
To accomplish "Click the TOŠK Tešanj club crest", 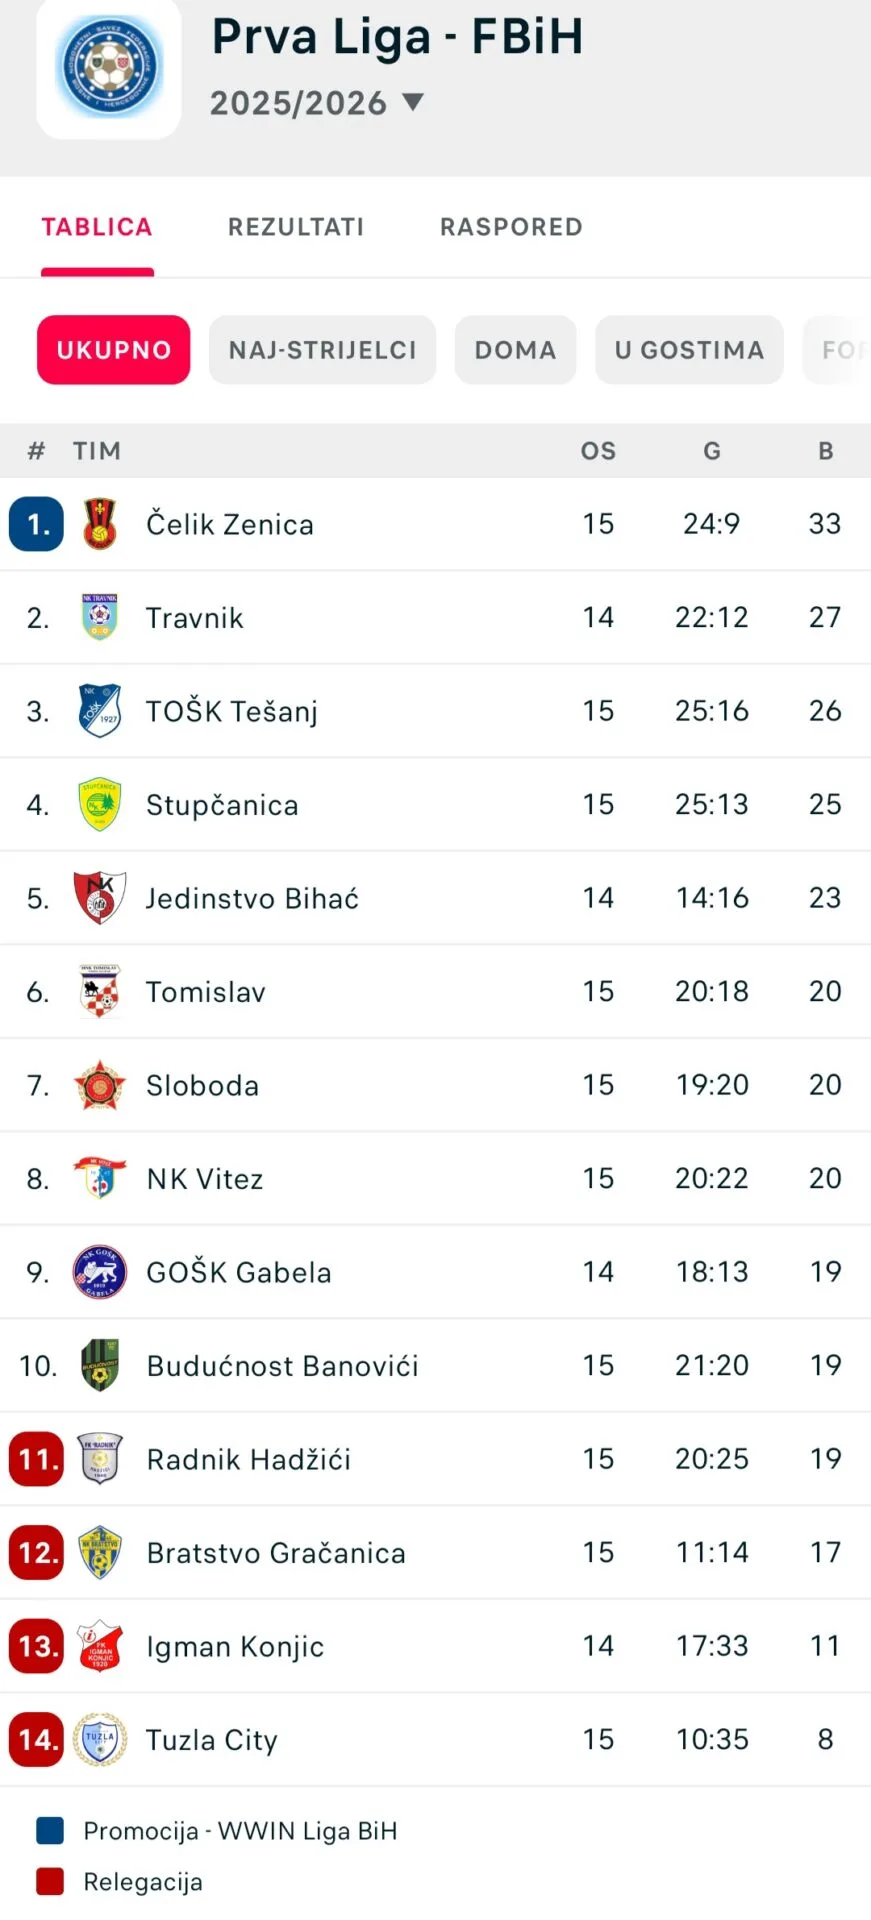I will coord(100,711).
